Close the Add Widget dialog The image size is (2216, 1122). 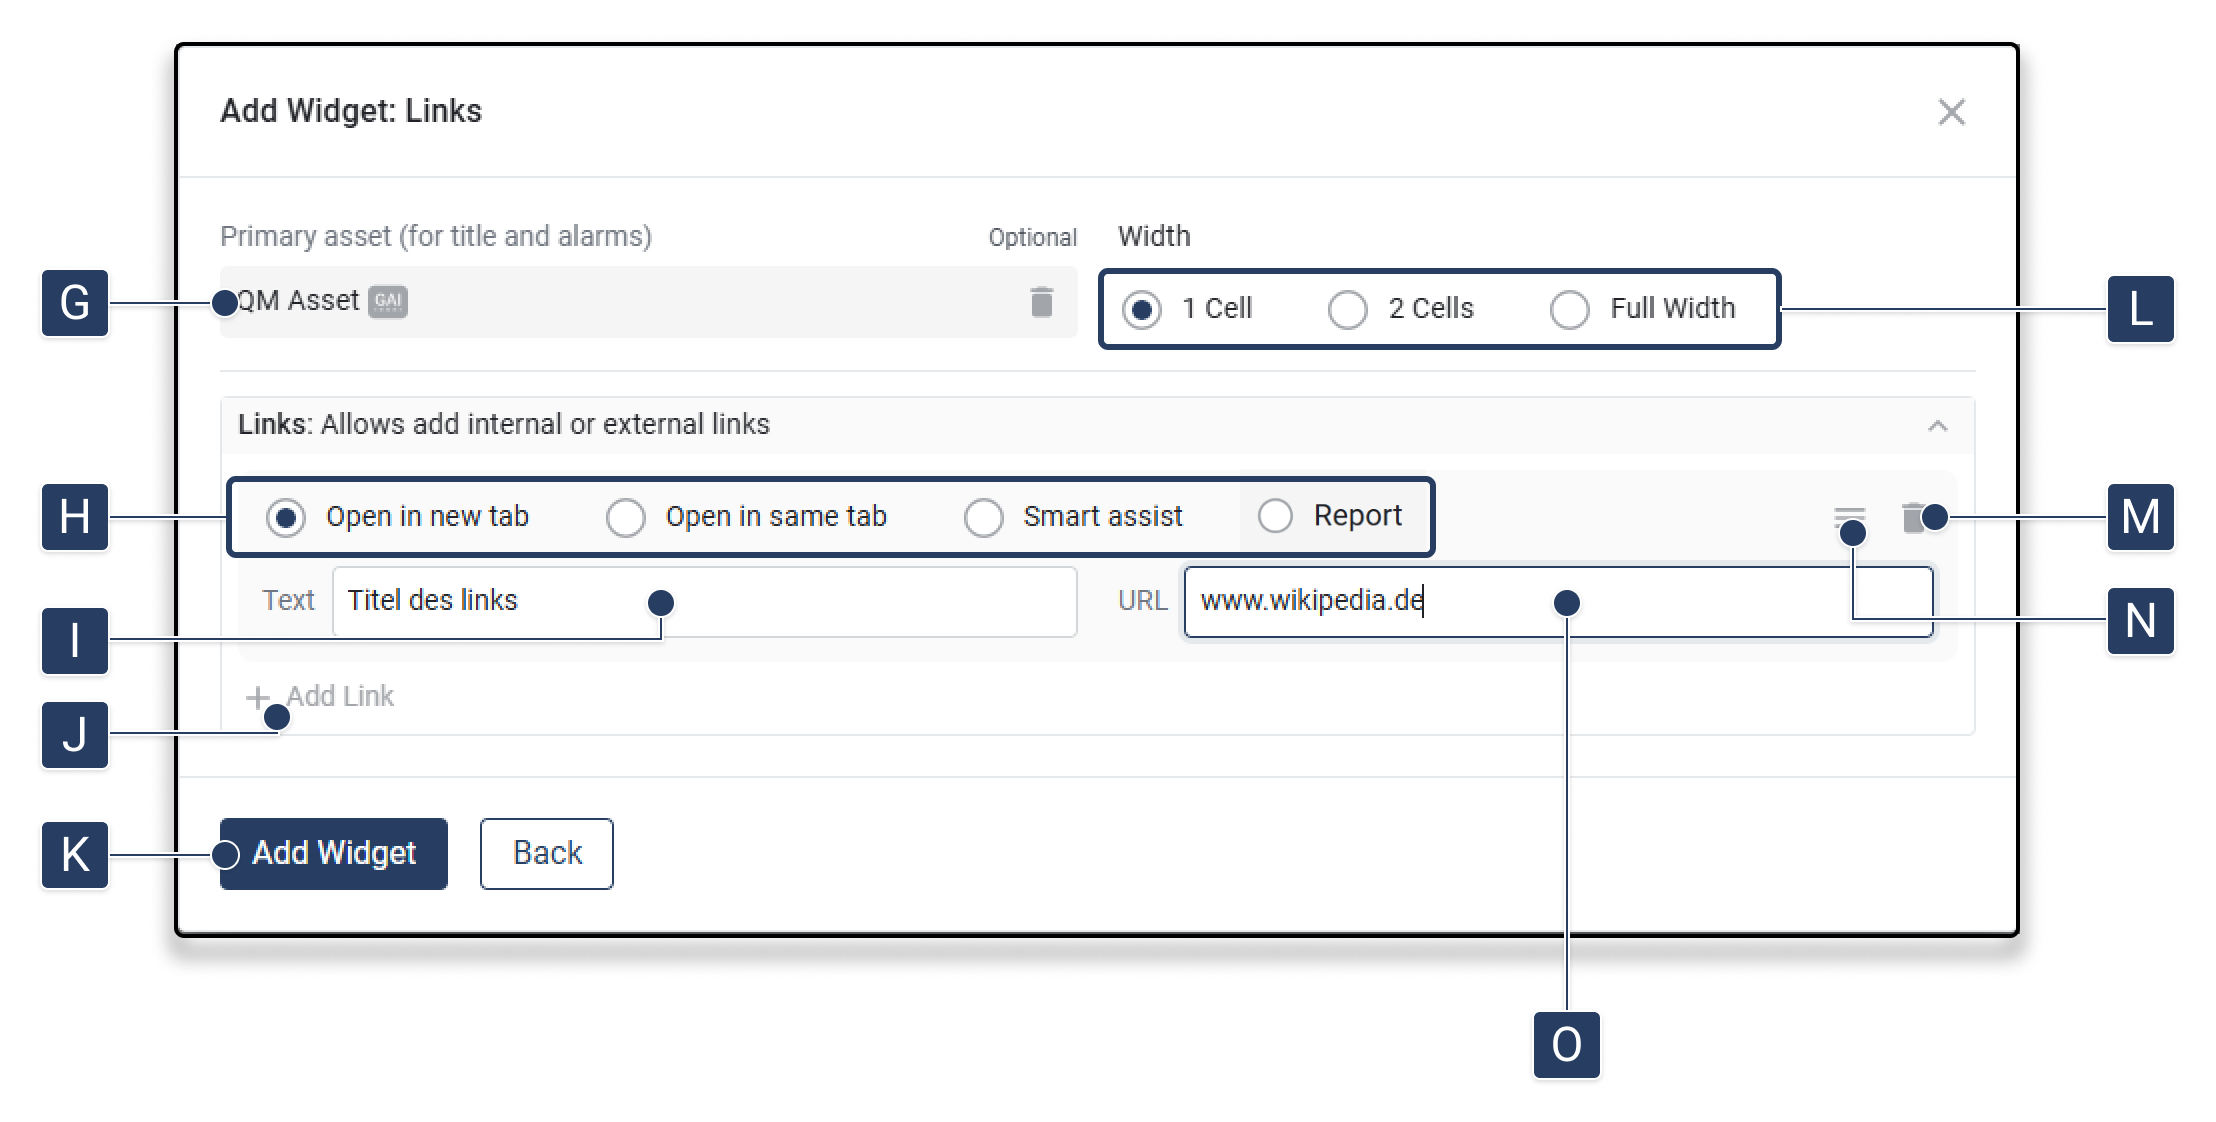1951,112
